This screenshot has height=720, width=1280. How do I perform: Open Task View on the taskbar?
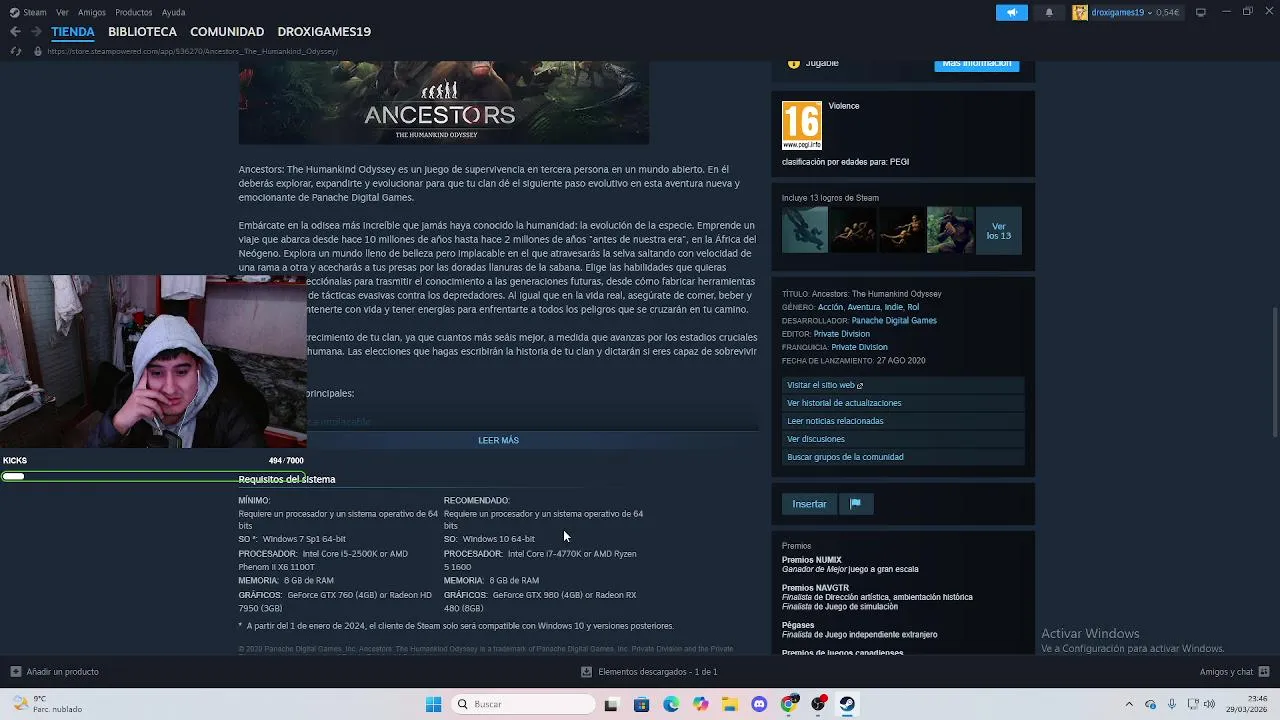pyautogui.click(x=611, y=704)
